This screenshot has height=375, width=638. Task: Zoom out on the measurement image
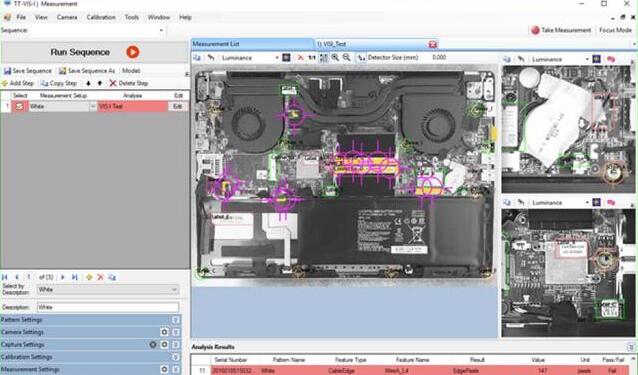(x=346, y=58)
